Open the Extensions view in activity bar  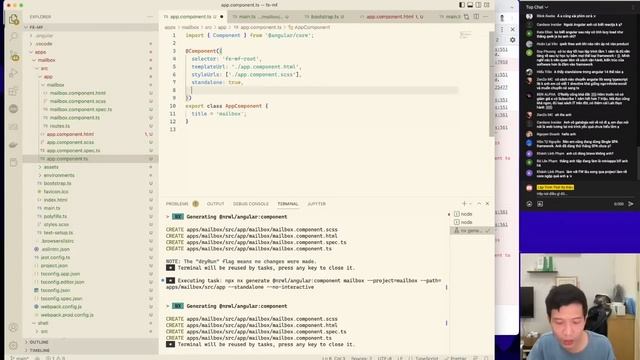click(x=14, y=91)
